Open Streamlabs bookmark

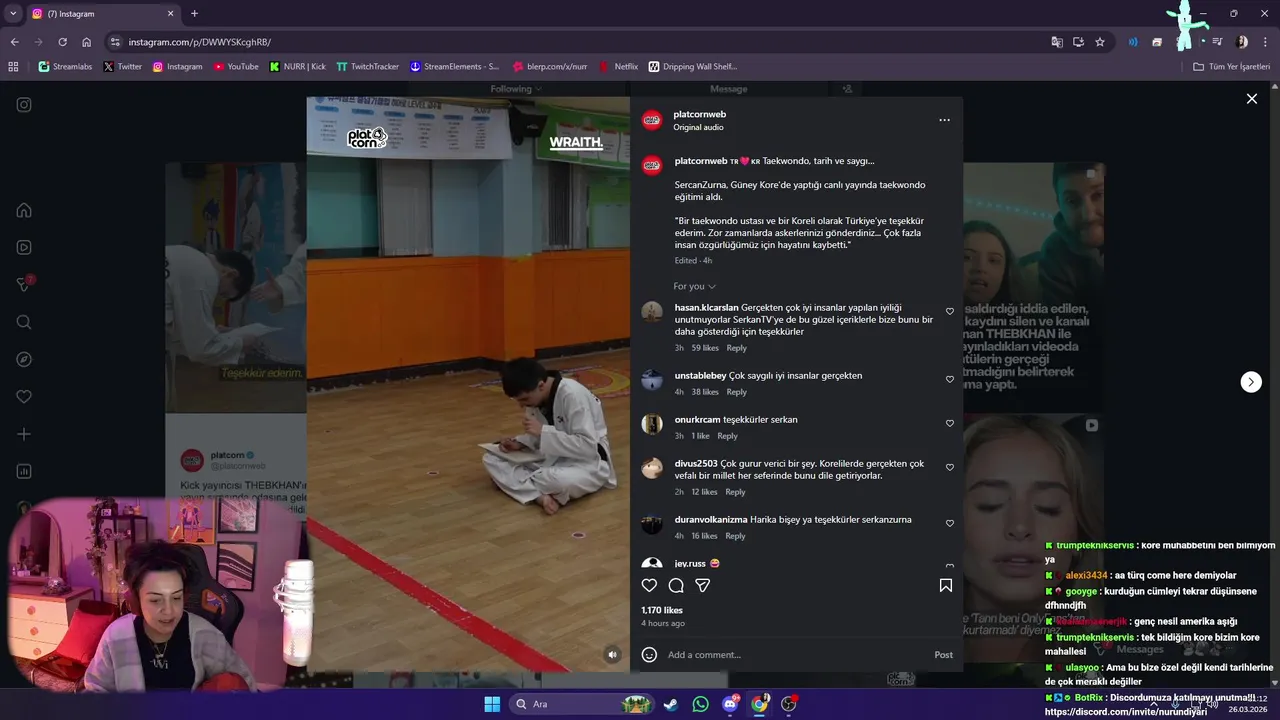(65, 67)
